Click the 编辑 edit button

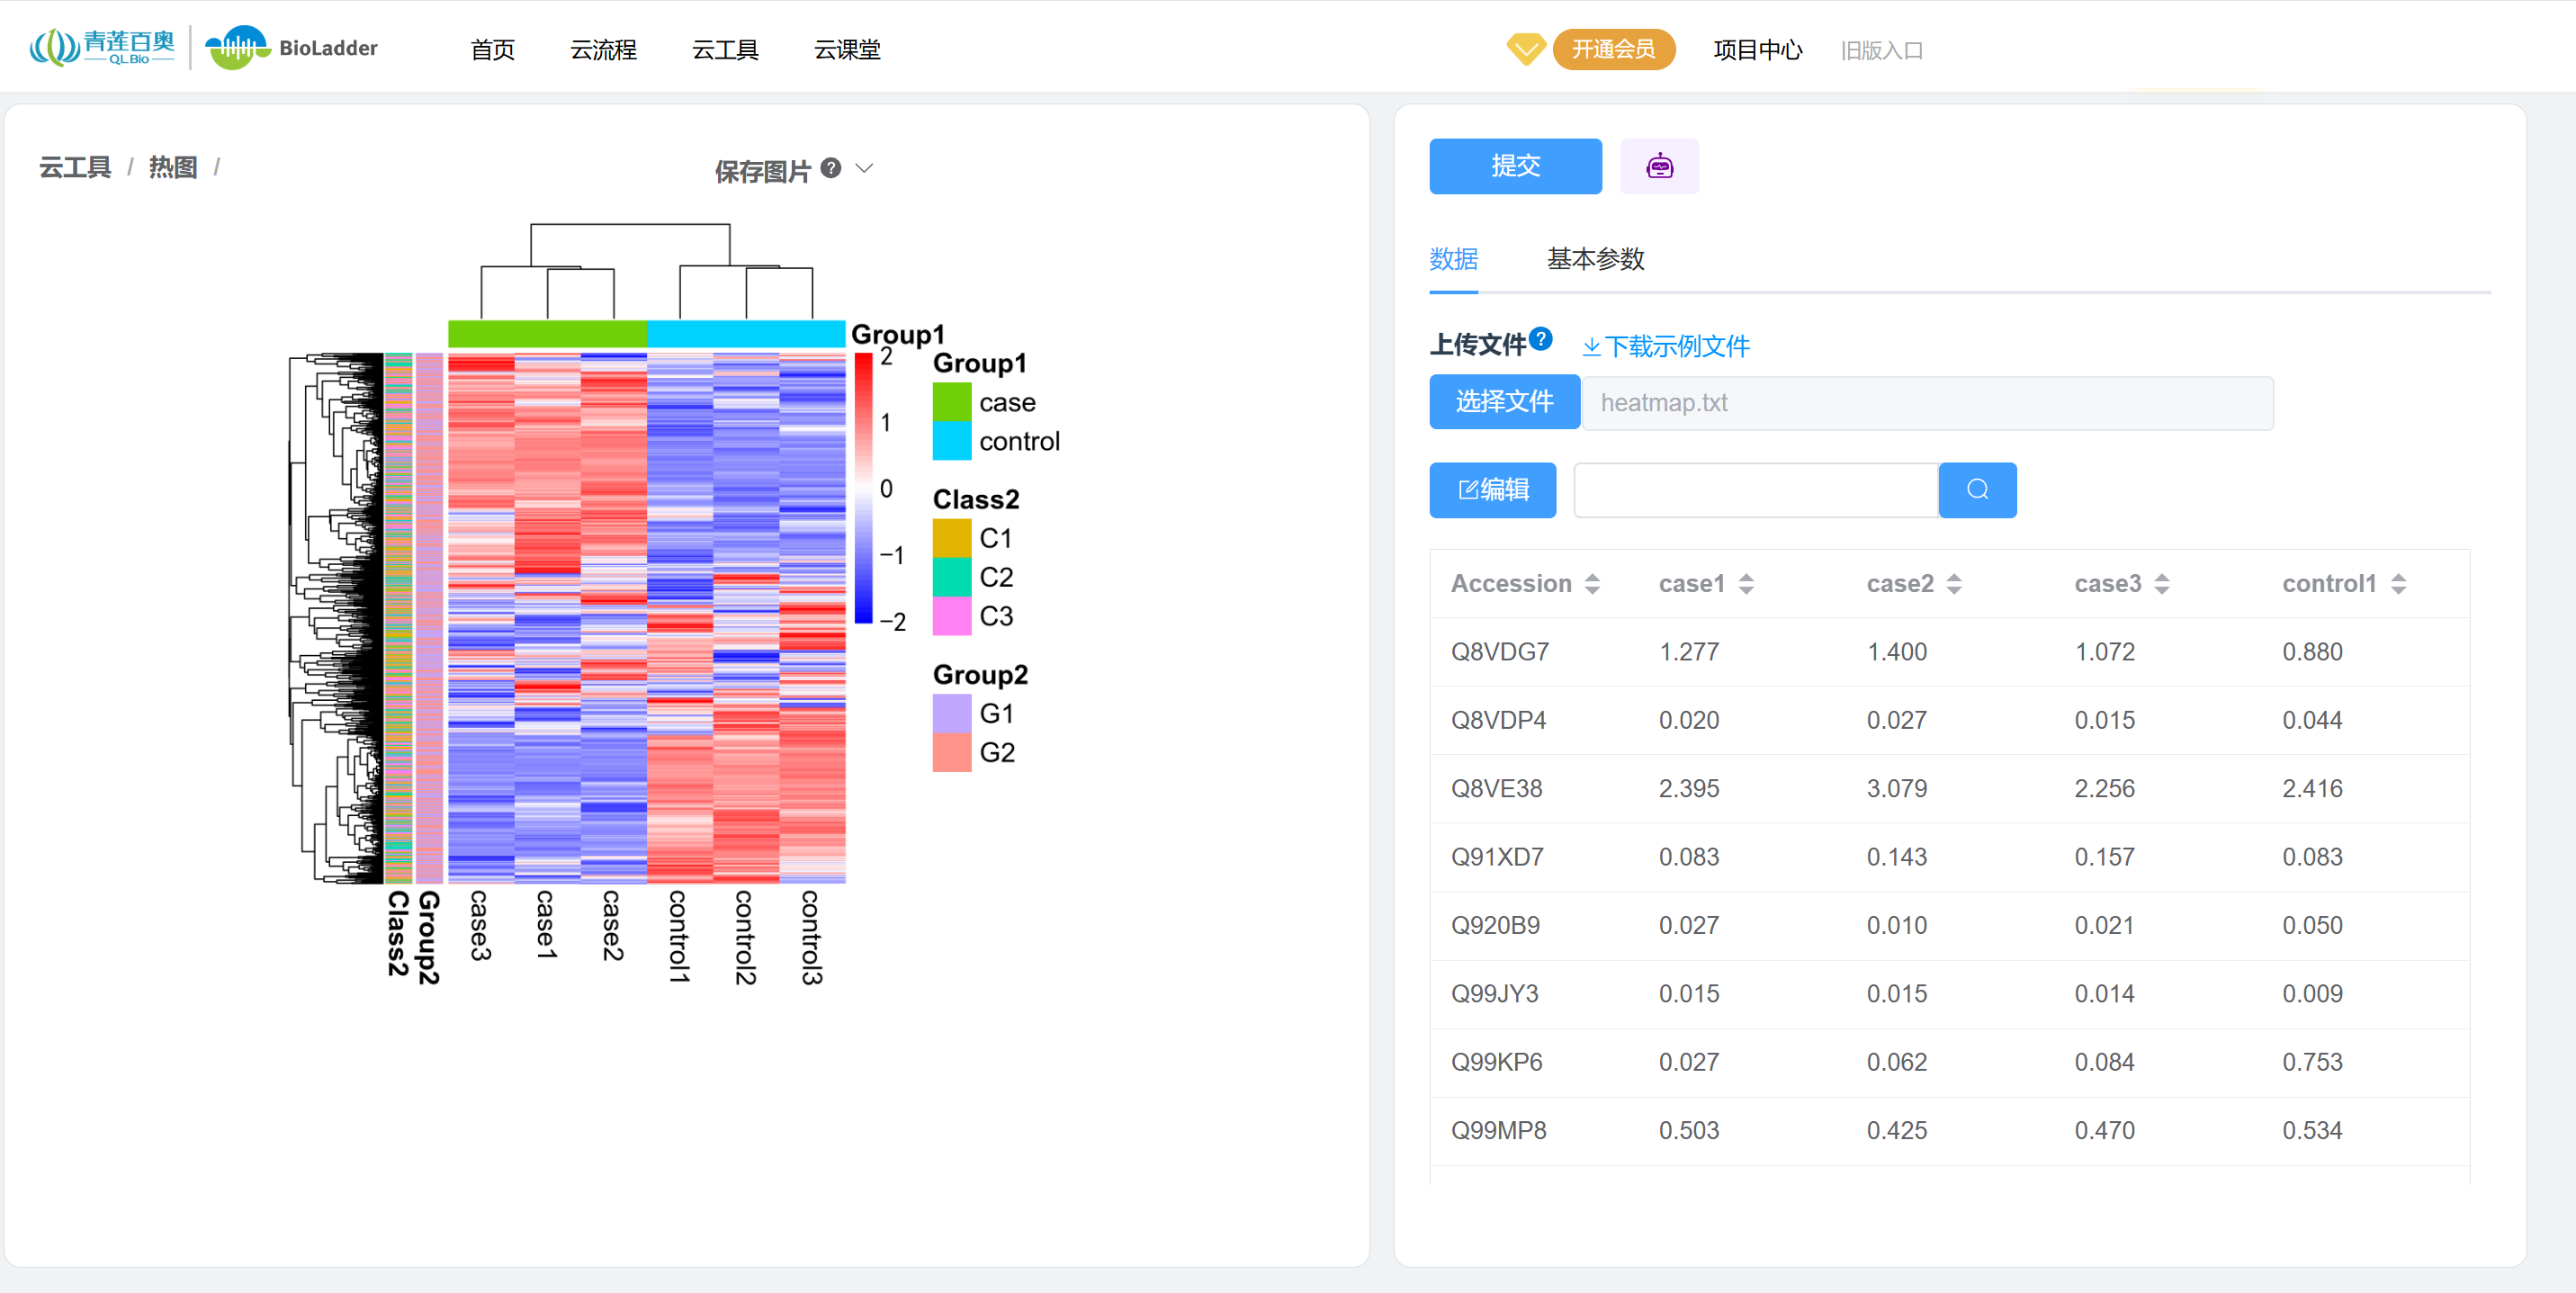click(1492, 489)
